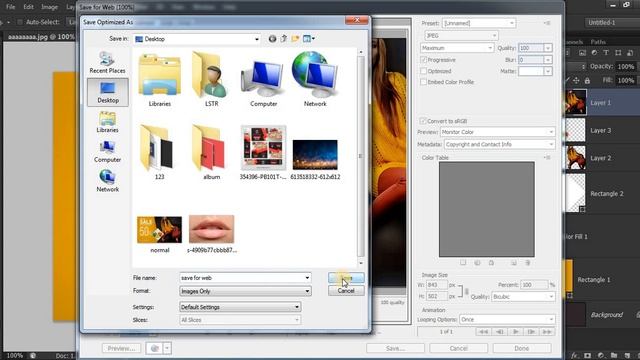This screenshot has width=640, height=360.
Task: Open the Bicubic resample quality dropdown
Action: pos(523,297)
